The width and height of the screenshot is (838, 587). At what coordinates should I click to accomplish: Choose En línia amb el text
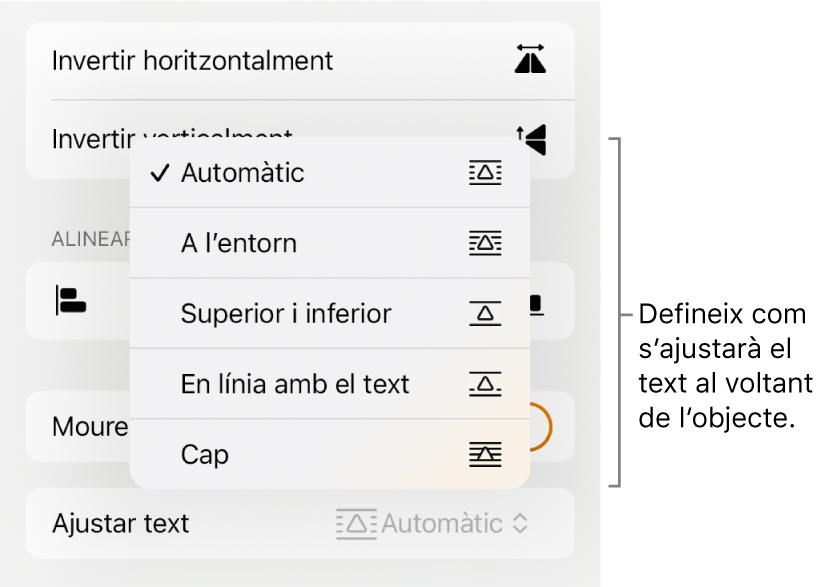tap(330, 384)
